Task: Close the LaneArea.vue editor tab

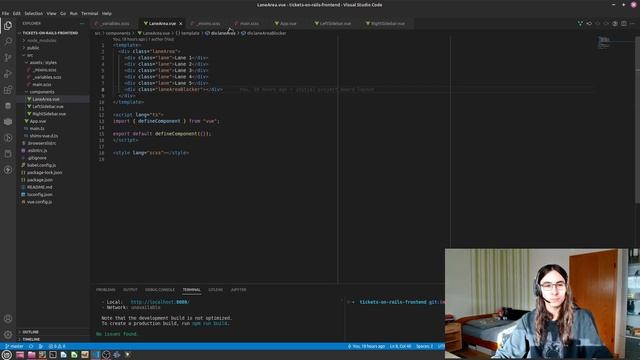Action: (180, 24)
